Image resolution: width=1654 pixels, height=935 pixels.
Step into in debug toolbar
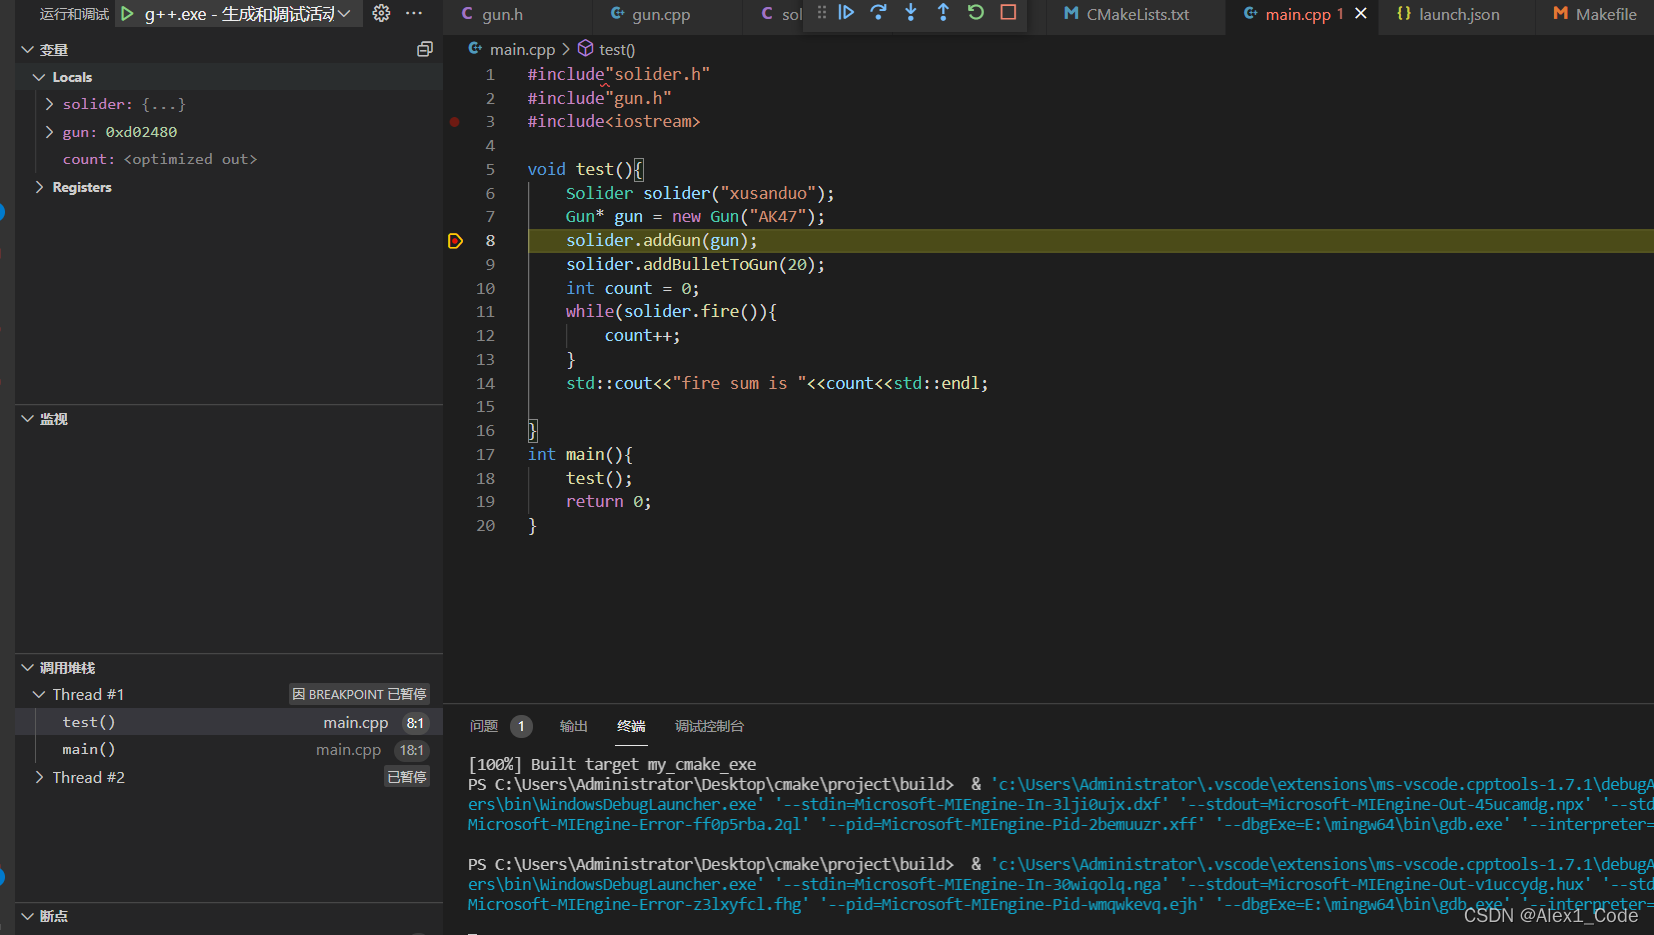click(x=911, y=13)
